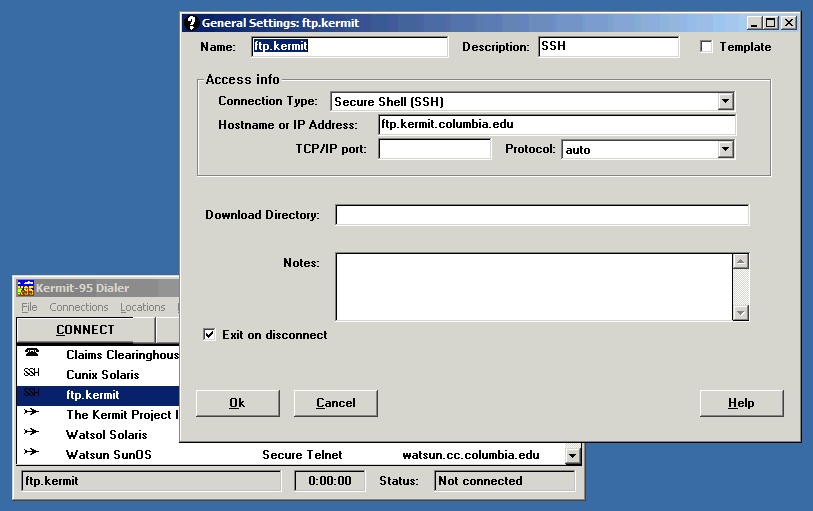This screenshot has width=813, height=511.
Task: Minimize the General Settings window
Action: [754, 23]
